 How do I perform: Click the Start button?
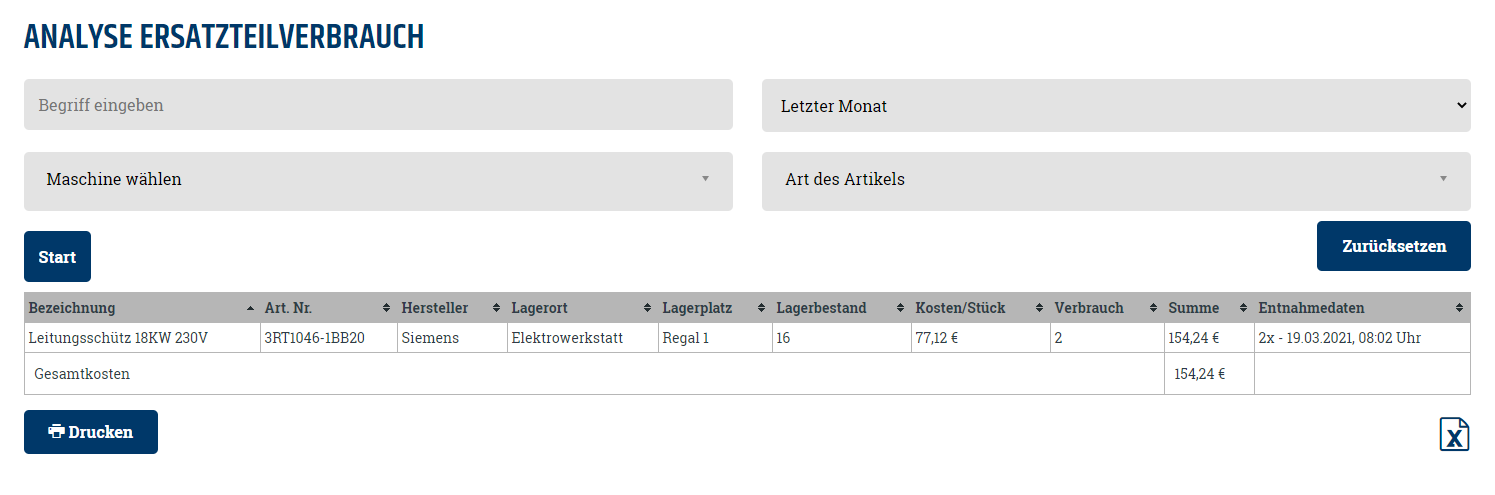pos(57,257)
